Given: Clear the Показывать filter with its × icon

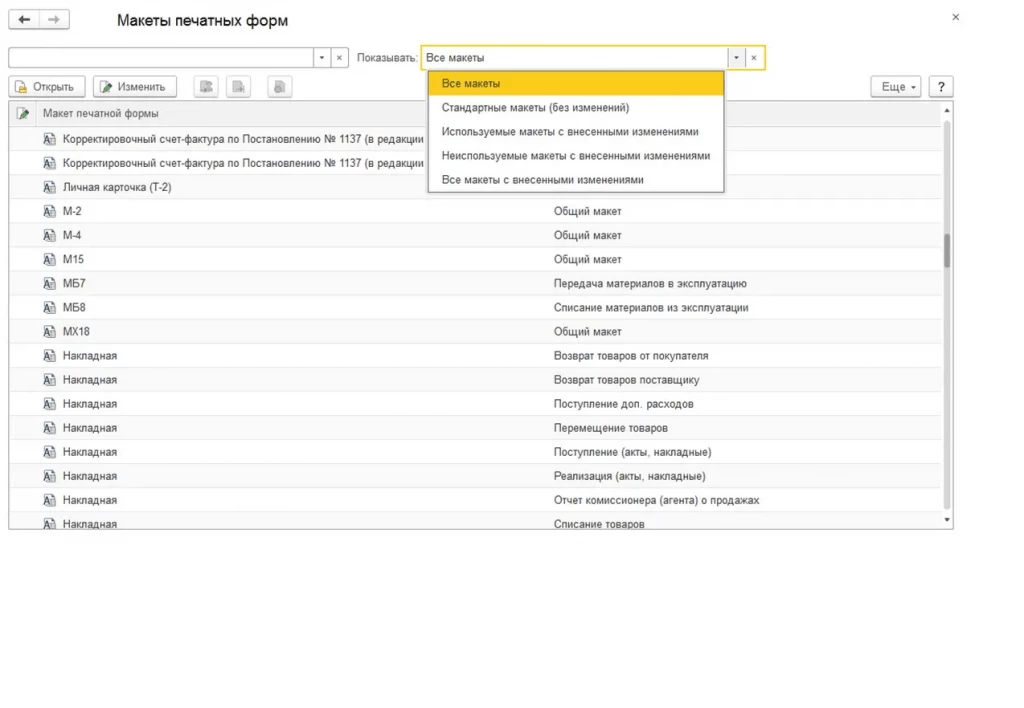Looking at the screenshot, I should pos(754,57).
